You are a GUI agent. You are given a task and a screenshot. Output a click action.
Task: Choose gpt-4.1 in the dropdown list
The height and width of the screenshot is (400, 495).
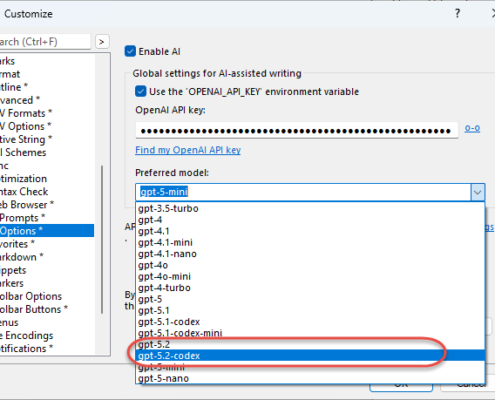(x=310, y=231)
